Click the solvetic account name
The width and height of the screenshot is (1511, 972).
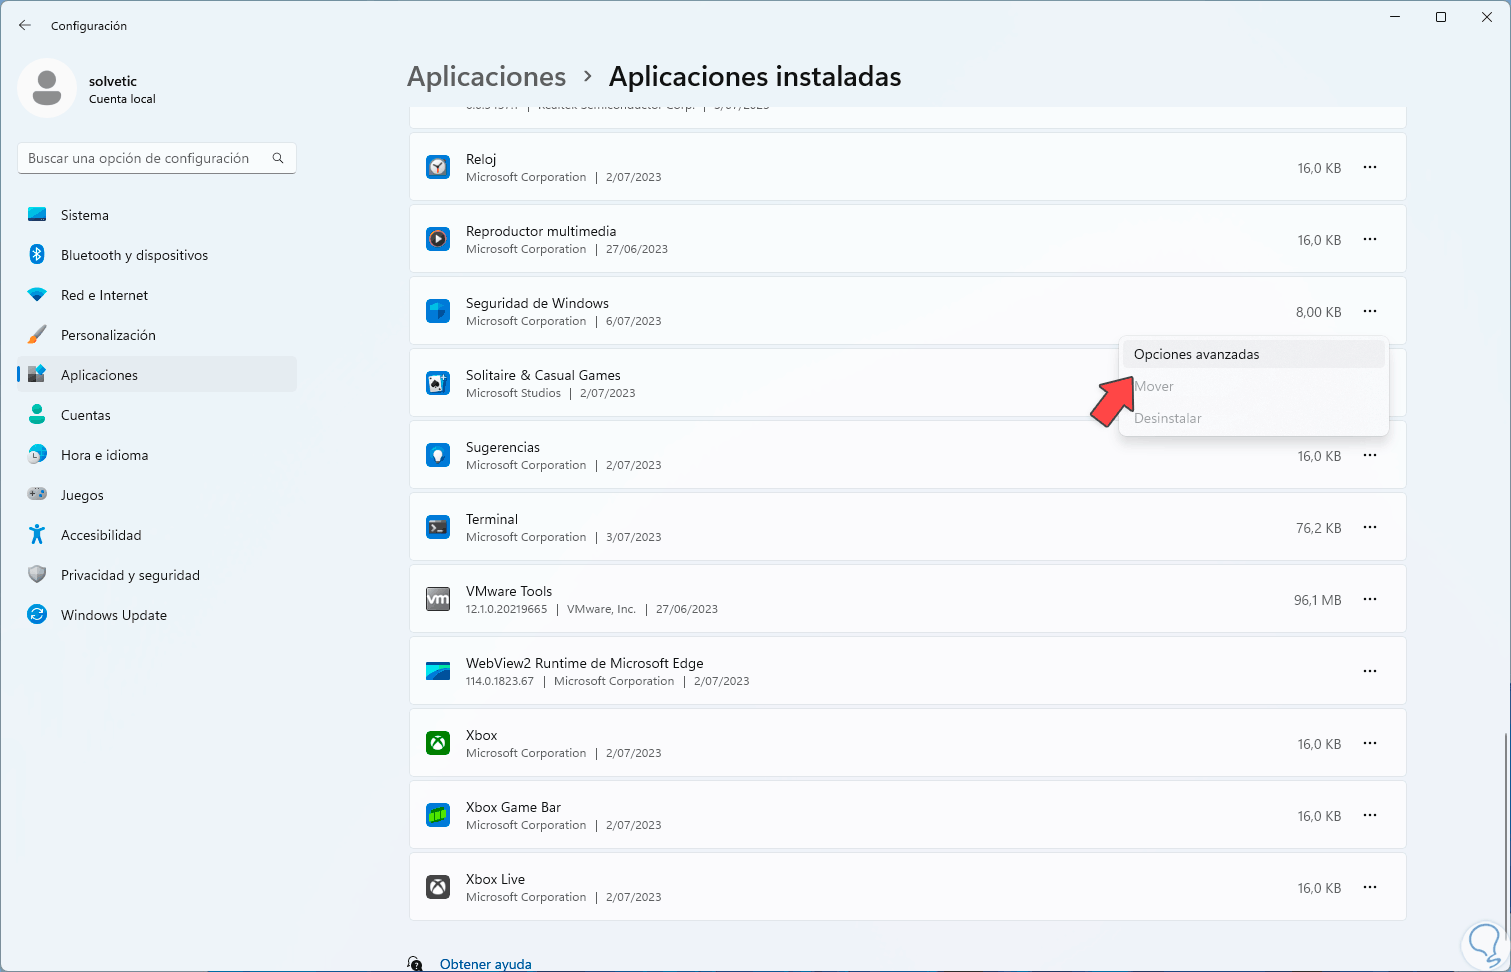(x=113, y=81)
